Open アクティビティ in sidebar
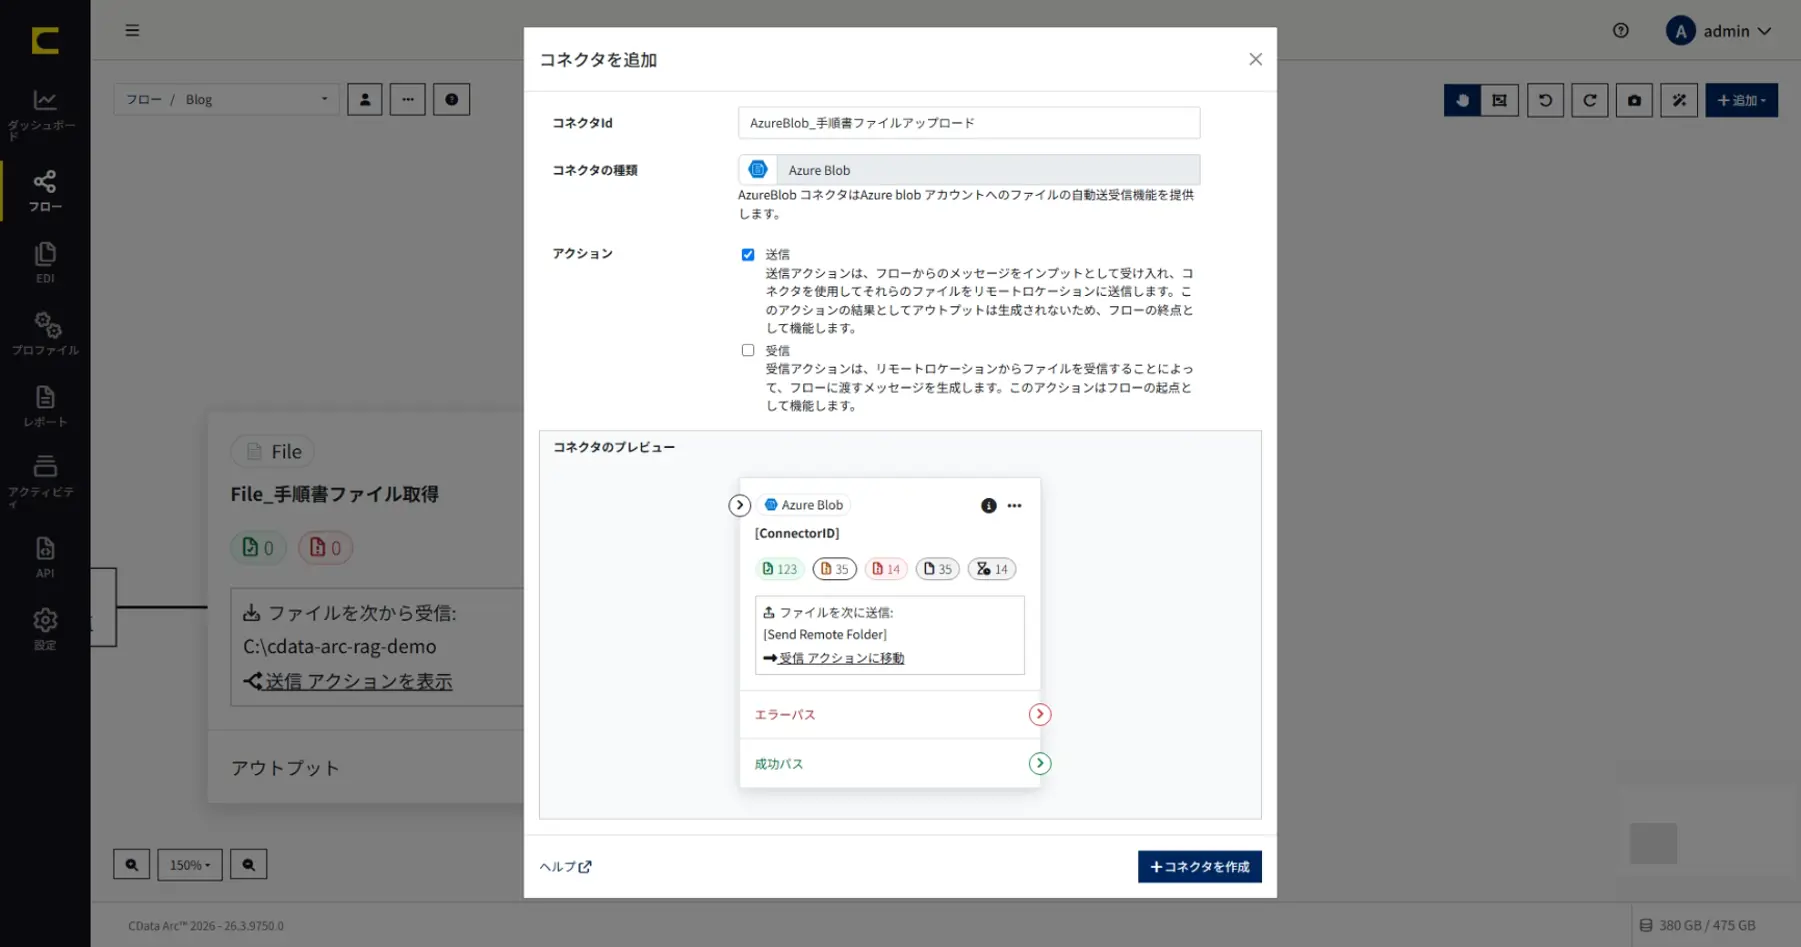The height and width of the screenshot is (947, 1801). pyautogui.click(x=45, y=480)
